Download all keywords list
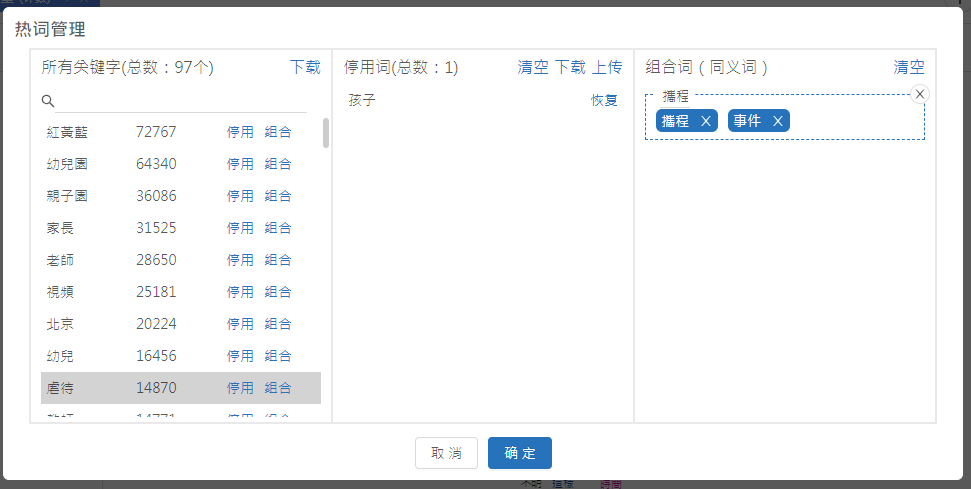The width and height of the screenshot is (971, 489). pos(305,67)
